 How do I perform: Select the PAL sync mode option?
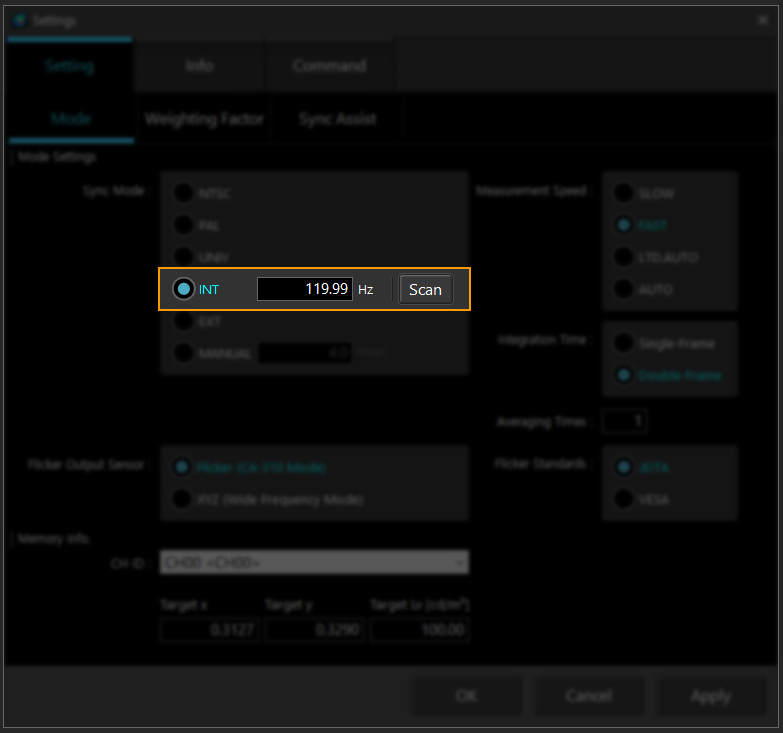[184, 225]
